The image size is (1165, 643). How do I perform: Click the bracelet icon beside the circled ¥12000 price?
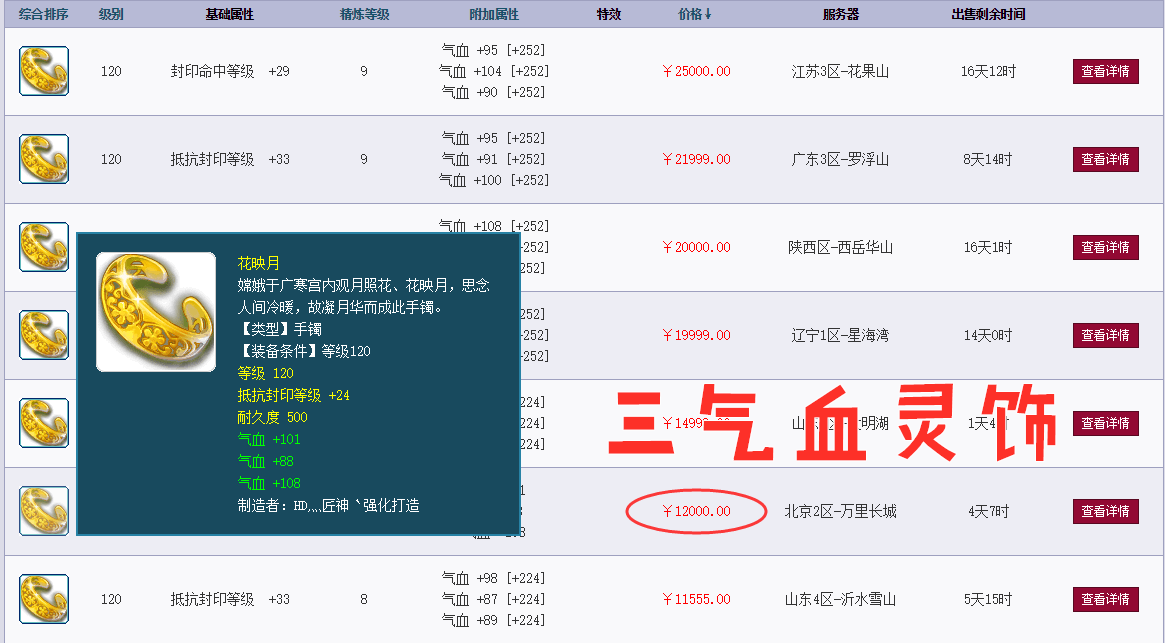pyautogui.click(x=43, y=509)
